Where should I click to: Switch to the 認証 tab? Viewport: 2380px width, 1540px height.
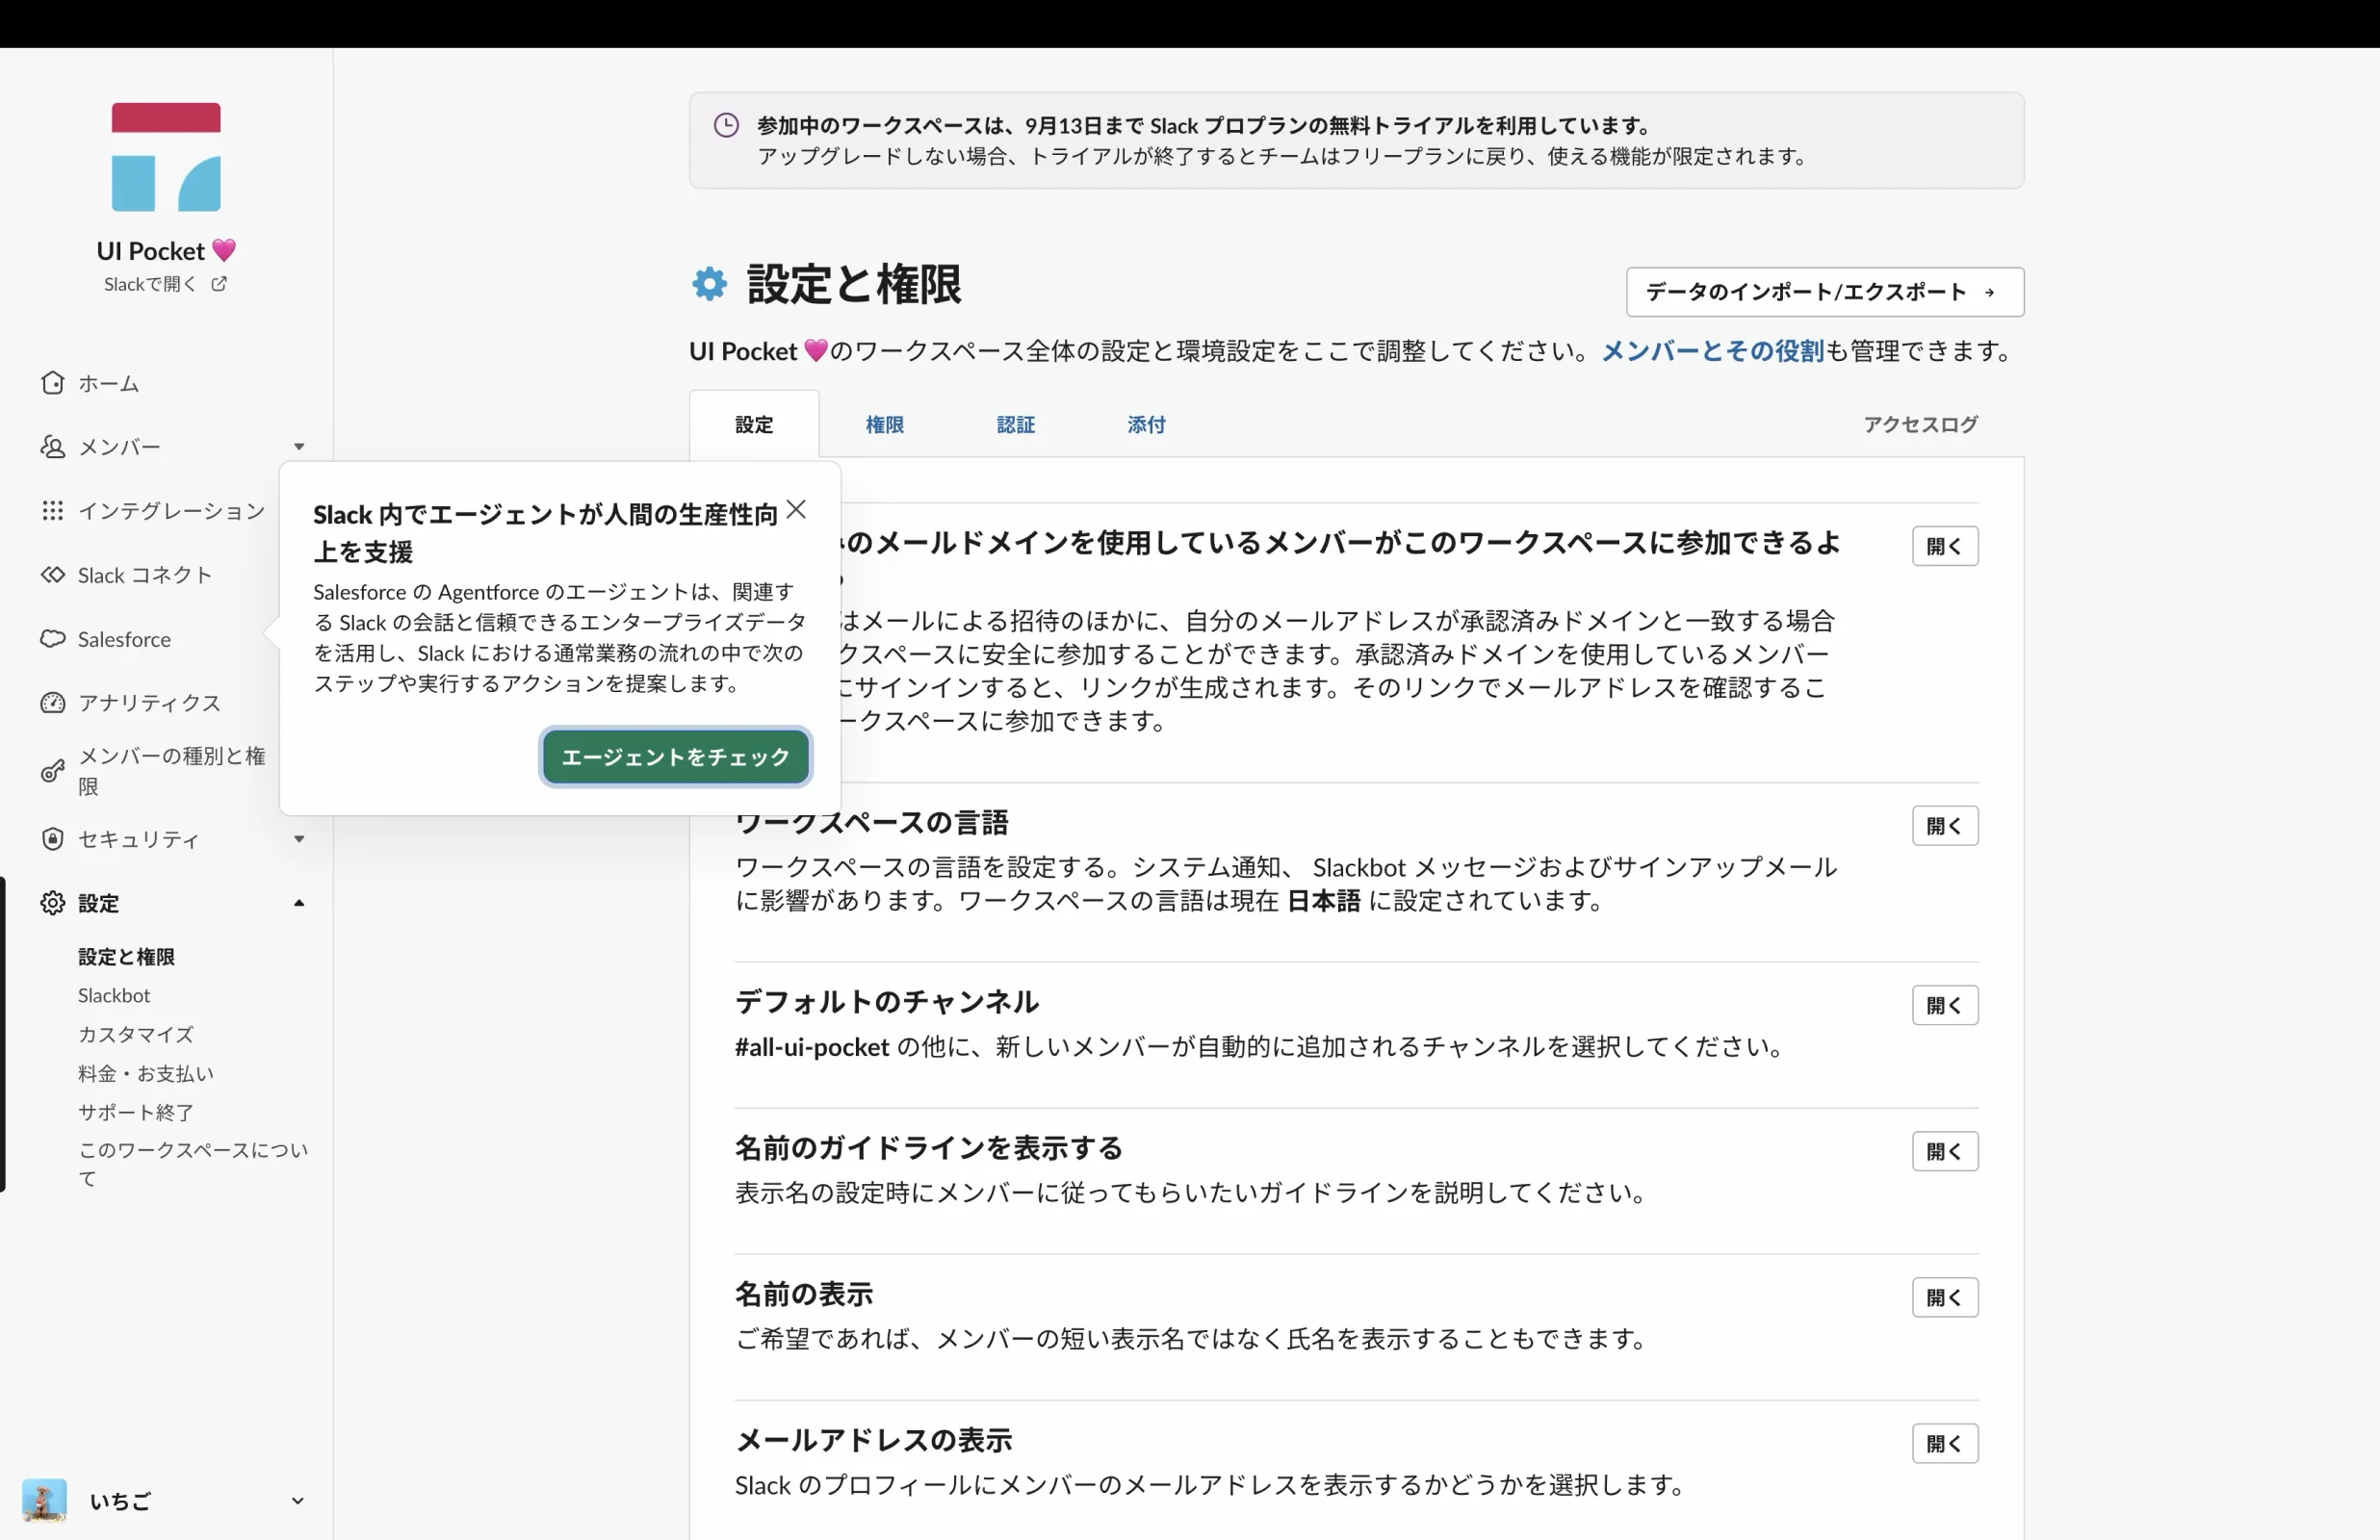point(1016,424)
